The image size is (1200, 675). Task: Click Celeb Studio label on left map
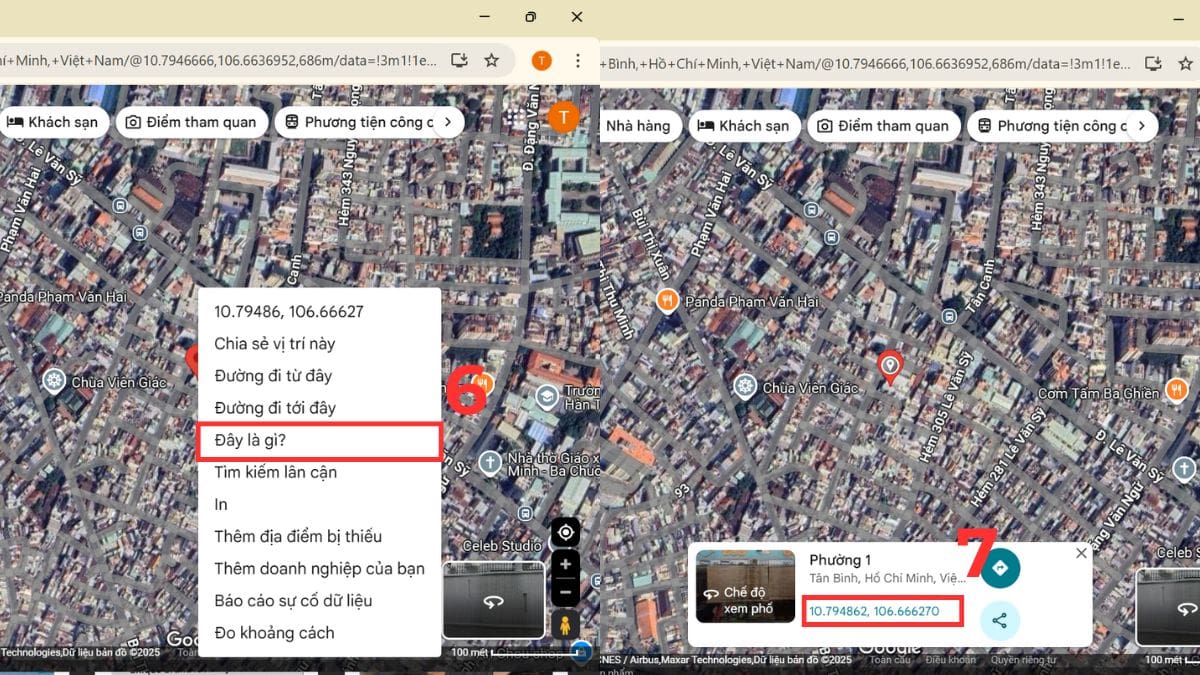[x=501, y=546]
